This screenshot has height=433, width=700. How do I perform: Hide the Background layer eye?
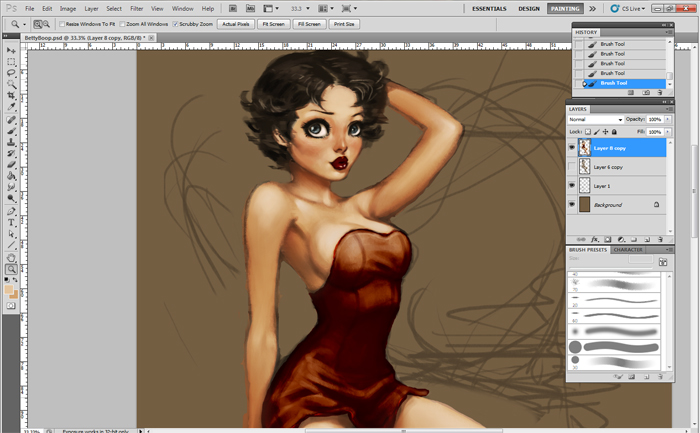point(572,204)
